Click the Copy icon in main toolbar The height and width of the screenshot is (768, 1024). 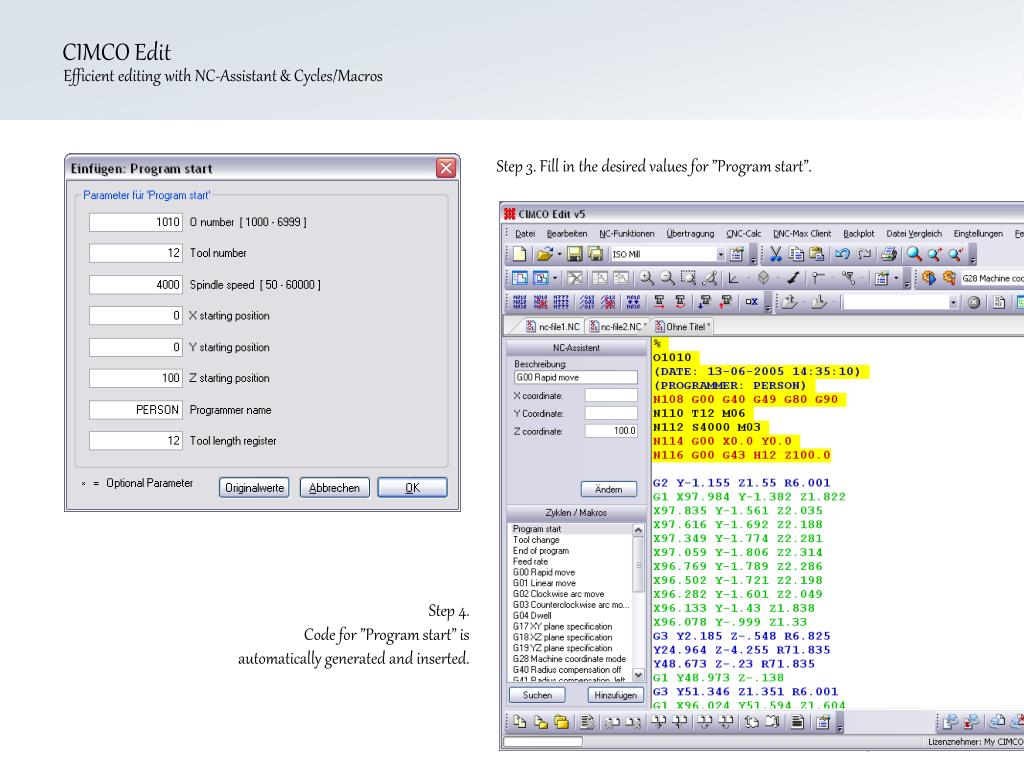click(x=796, y=254)
